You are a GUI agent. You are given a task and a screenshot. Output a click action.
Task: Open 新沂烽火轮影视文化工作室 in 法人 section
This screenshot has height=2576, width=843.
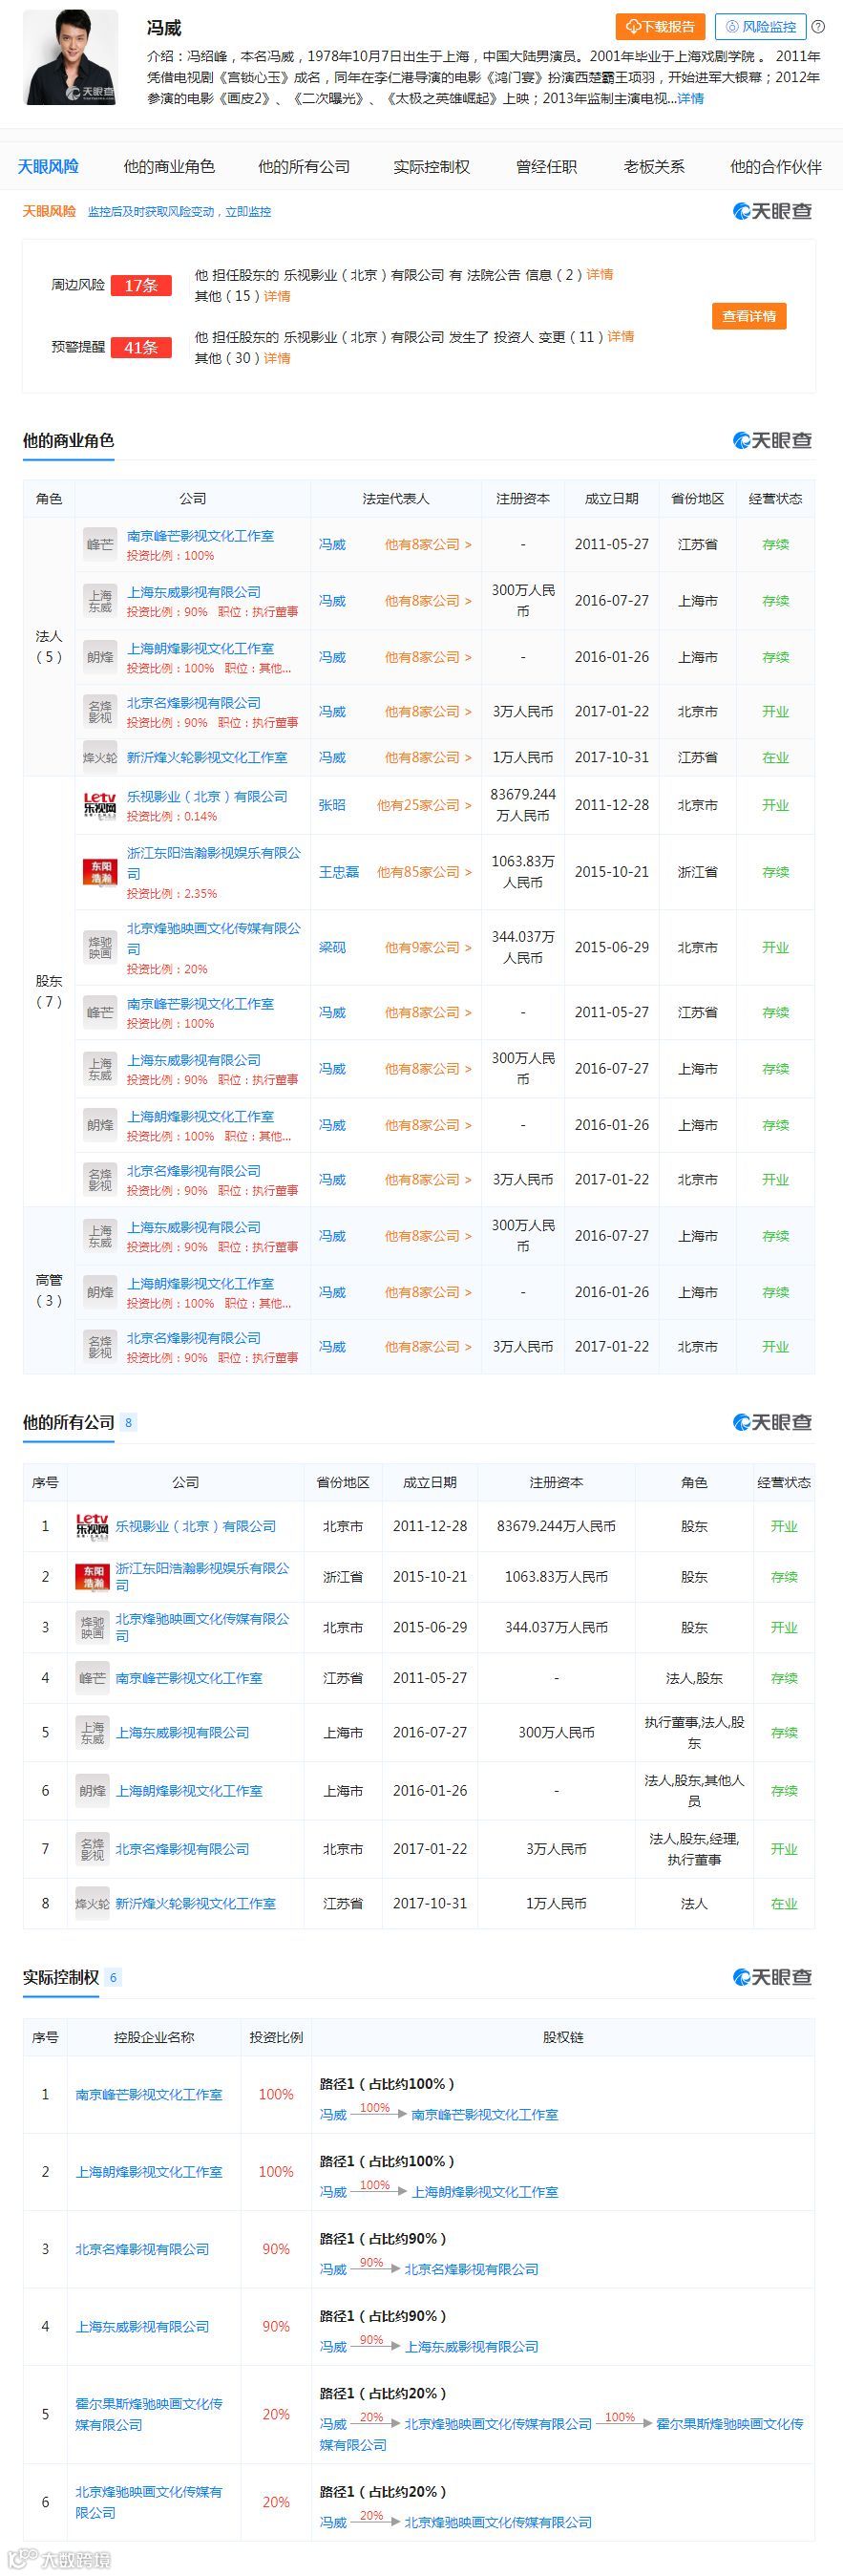coord(207,758)
